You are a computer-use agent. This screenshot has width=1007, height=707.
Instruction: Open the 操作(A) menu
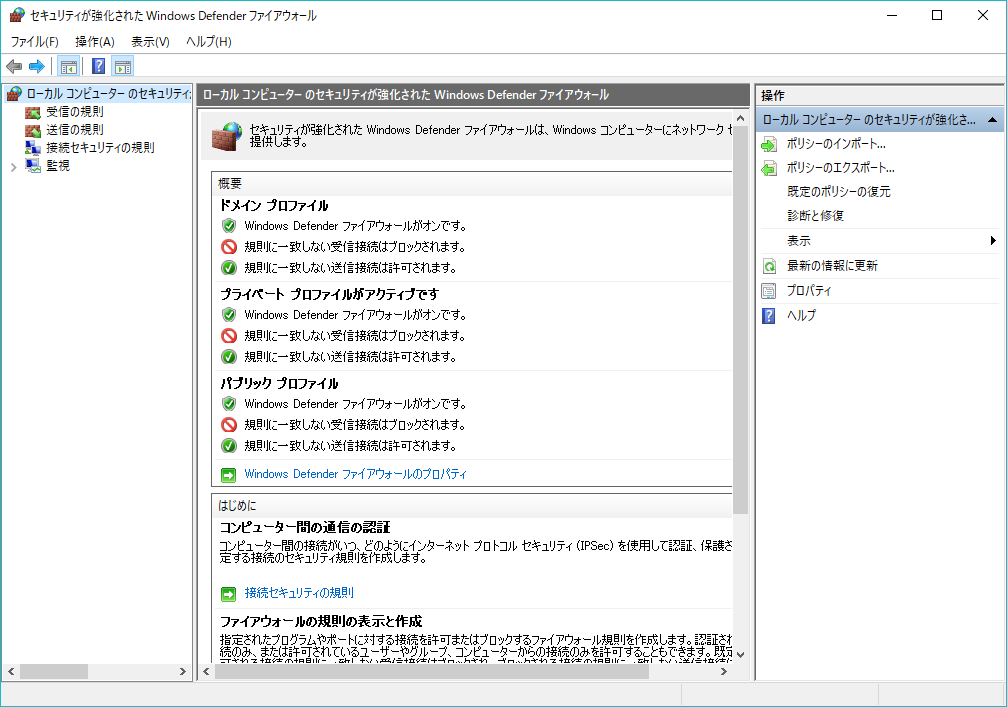click(95, 41)
